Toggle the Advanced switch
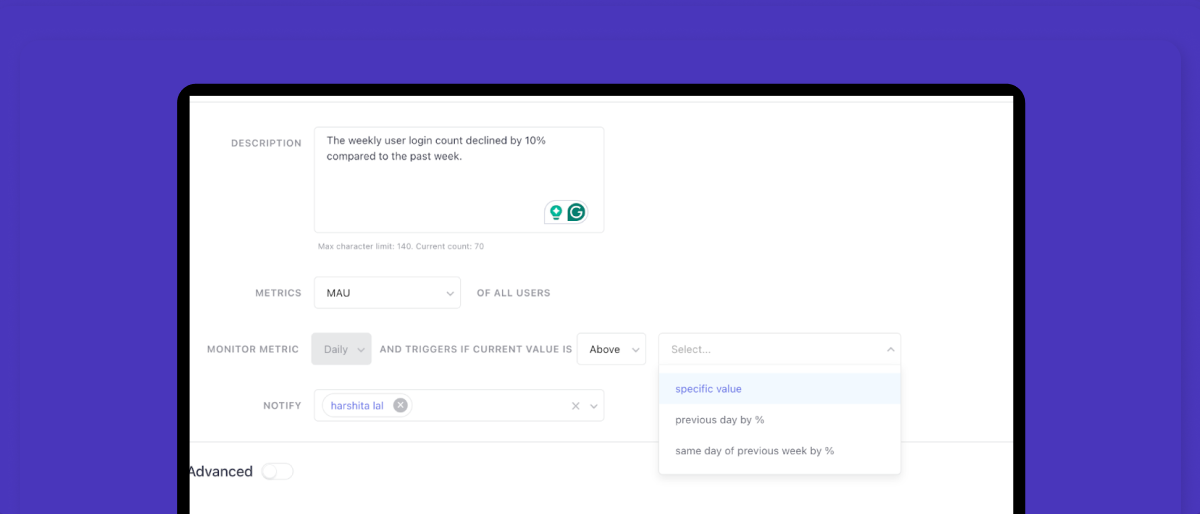Screen dimensions: 1200x514 (277, 471)
